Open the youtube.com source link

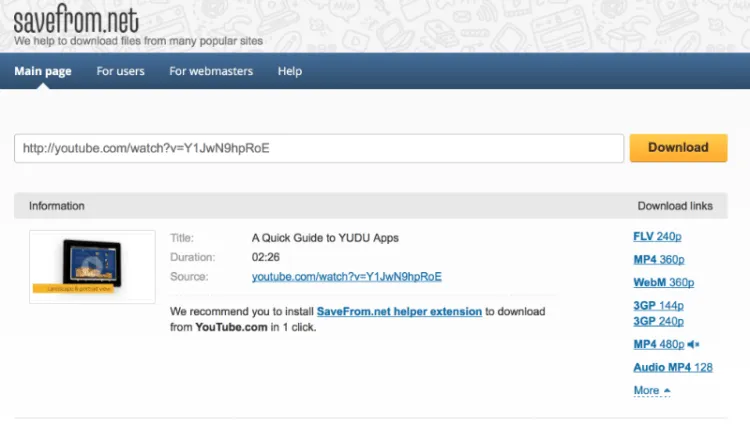[347, 276]
